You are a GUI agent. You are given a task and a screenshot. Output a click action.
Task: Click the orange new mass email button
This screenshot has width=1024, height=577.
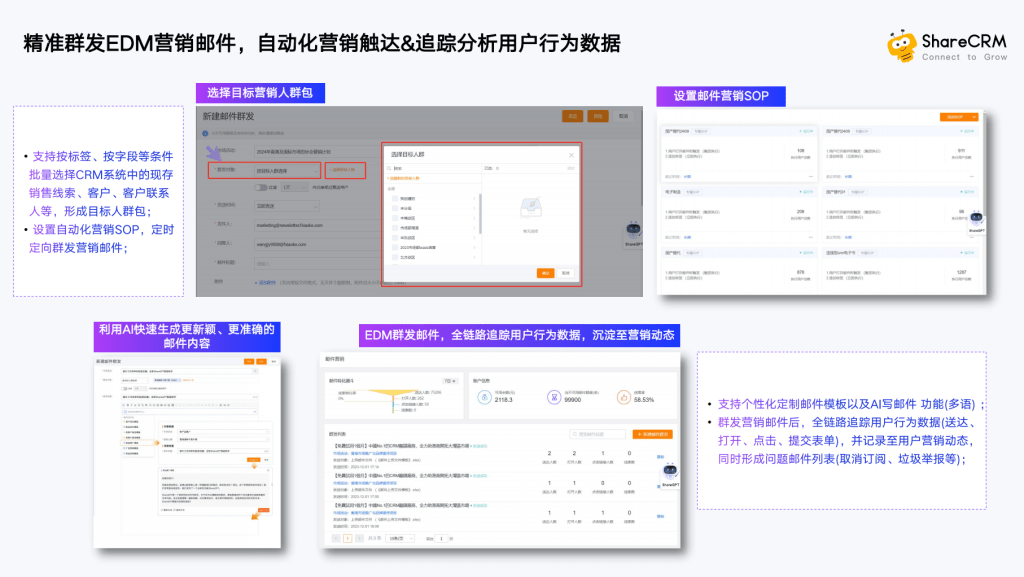point(652,434)
